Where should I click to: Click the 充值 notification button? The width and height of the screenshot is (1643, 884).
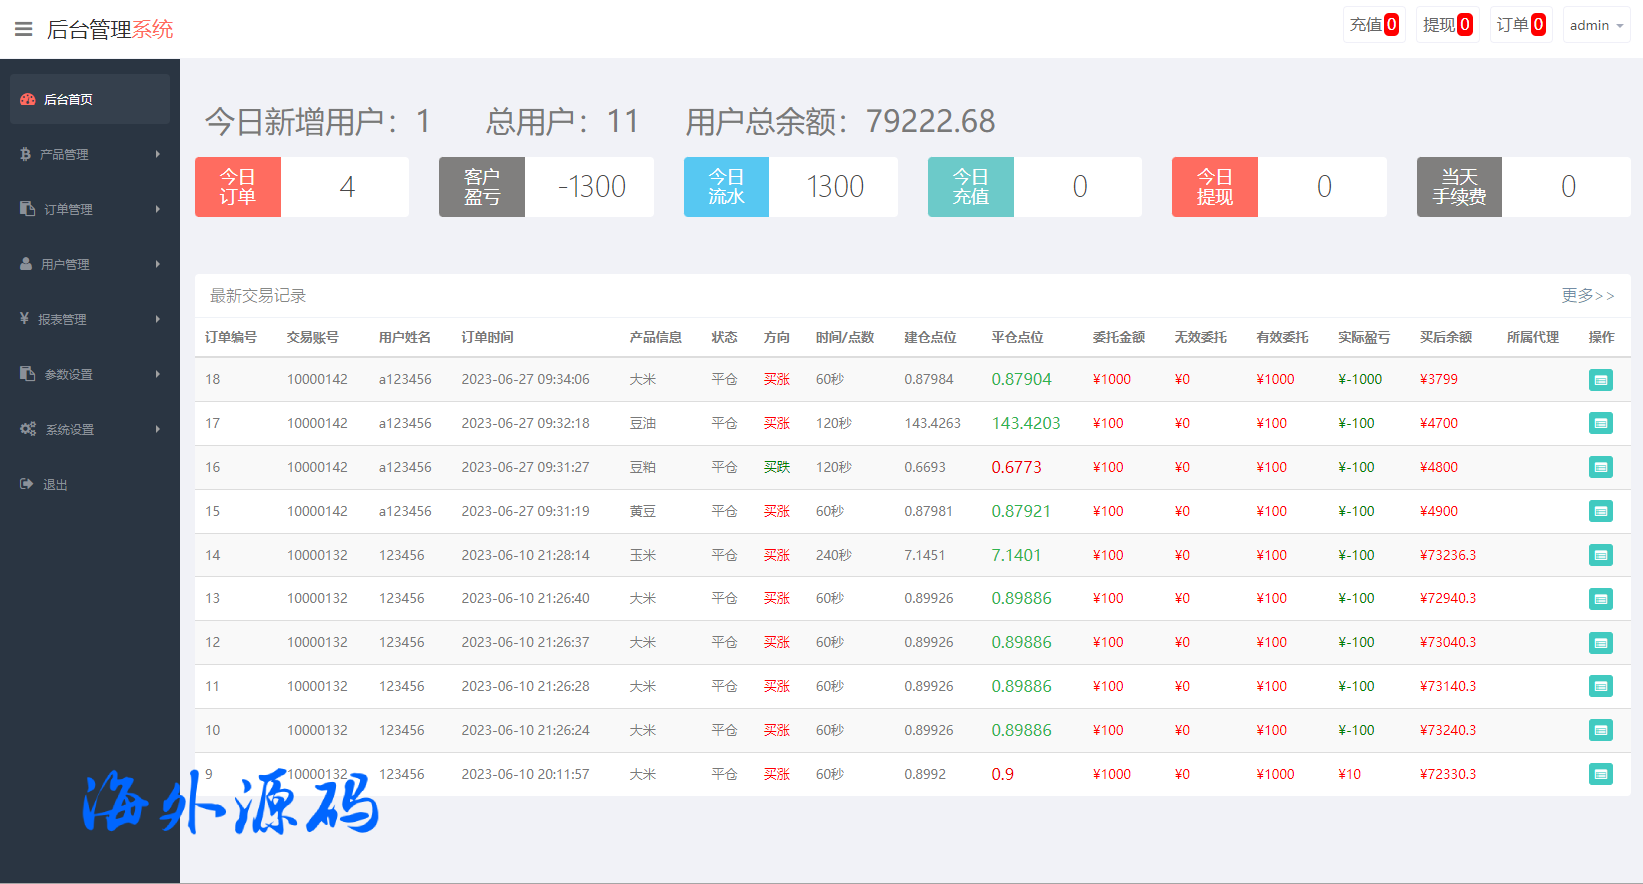tap(1374, 25)
